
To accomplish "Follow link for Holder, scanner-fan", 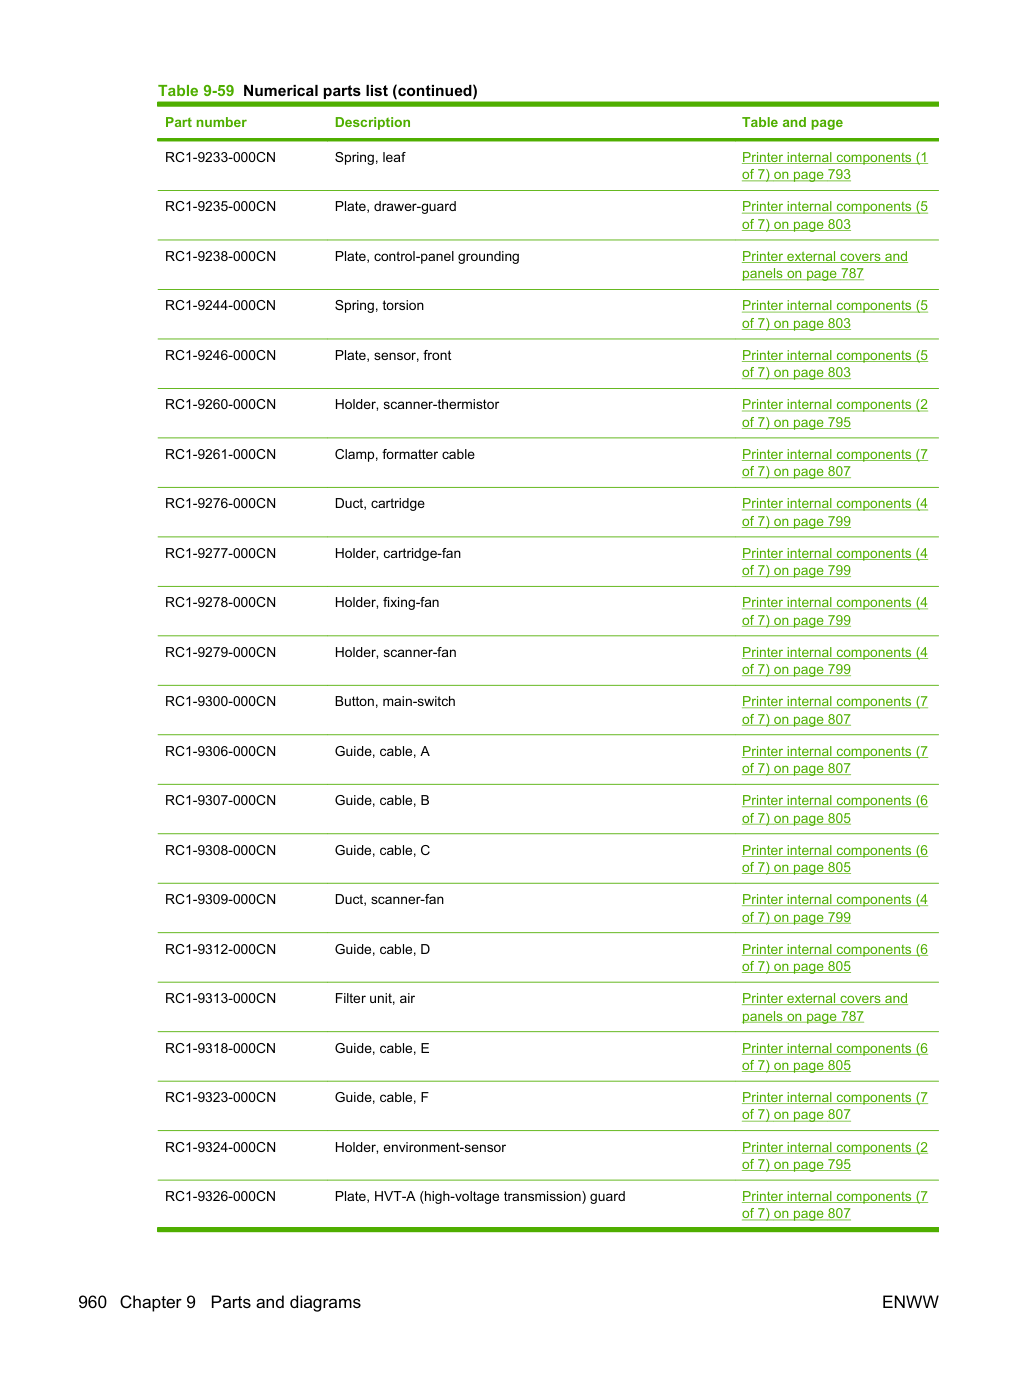I will click(x=834, y=661).
